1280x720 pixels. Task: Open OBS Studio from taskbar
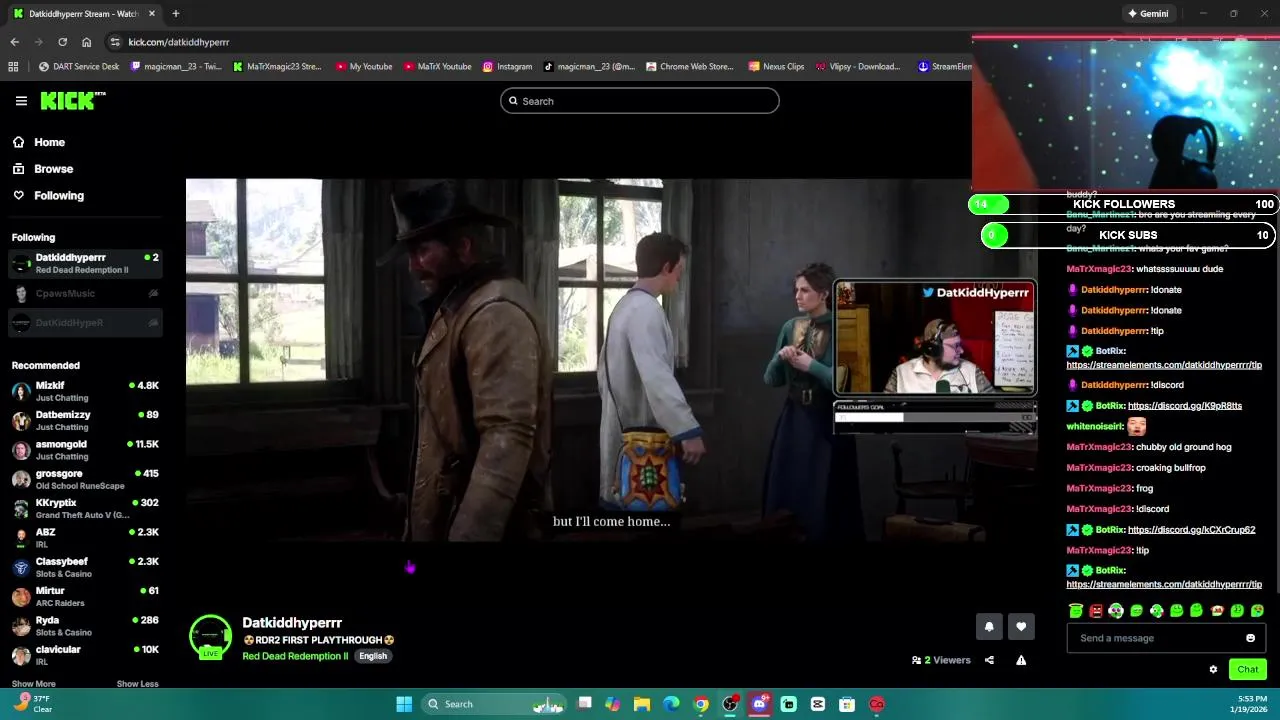[730, 704]
